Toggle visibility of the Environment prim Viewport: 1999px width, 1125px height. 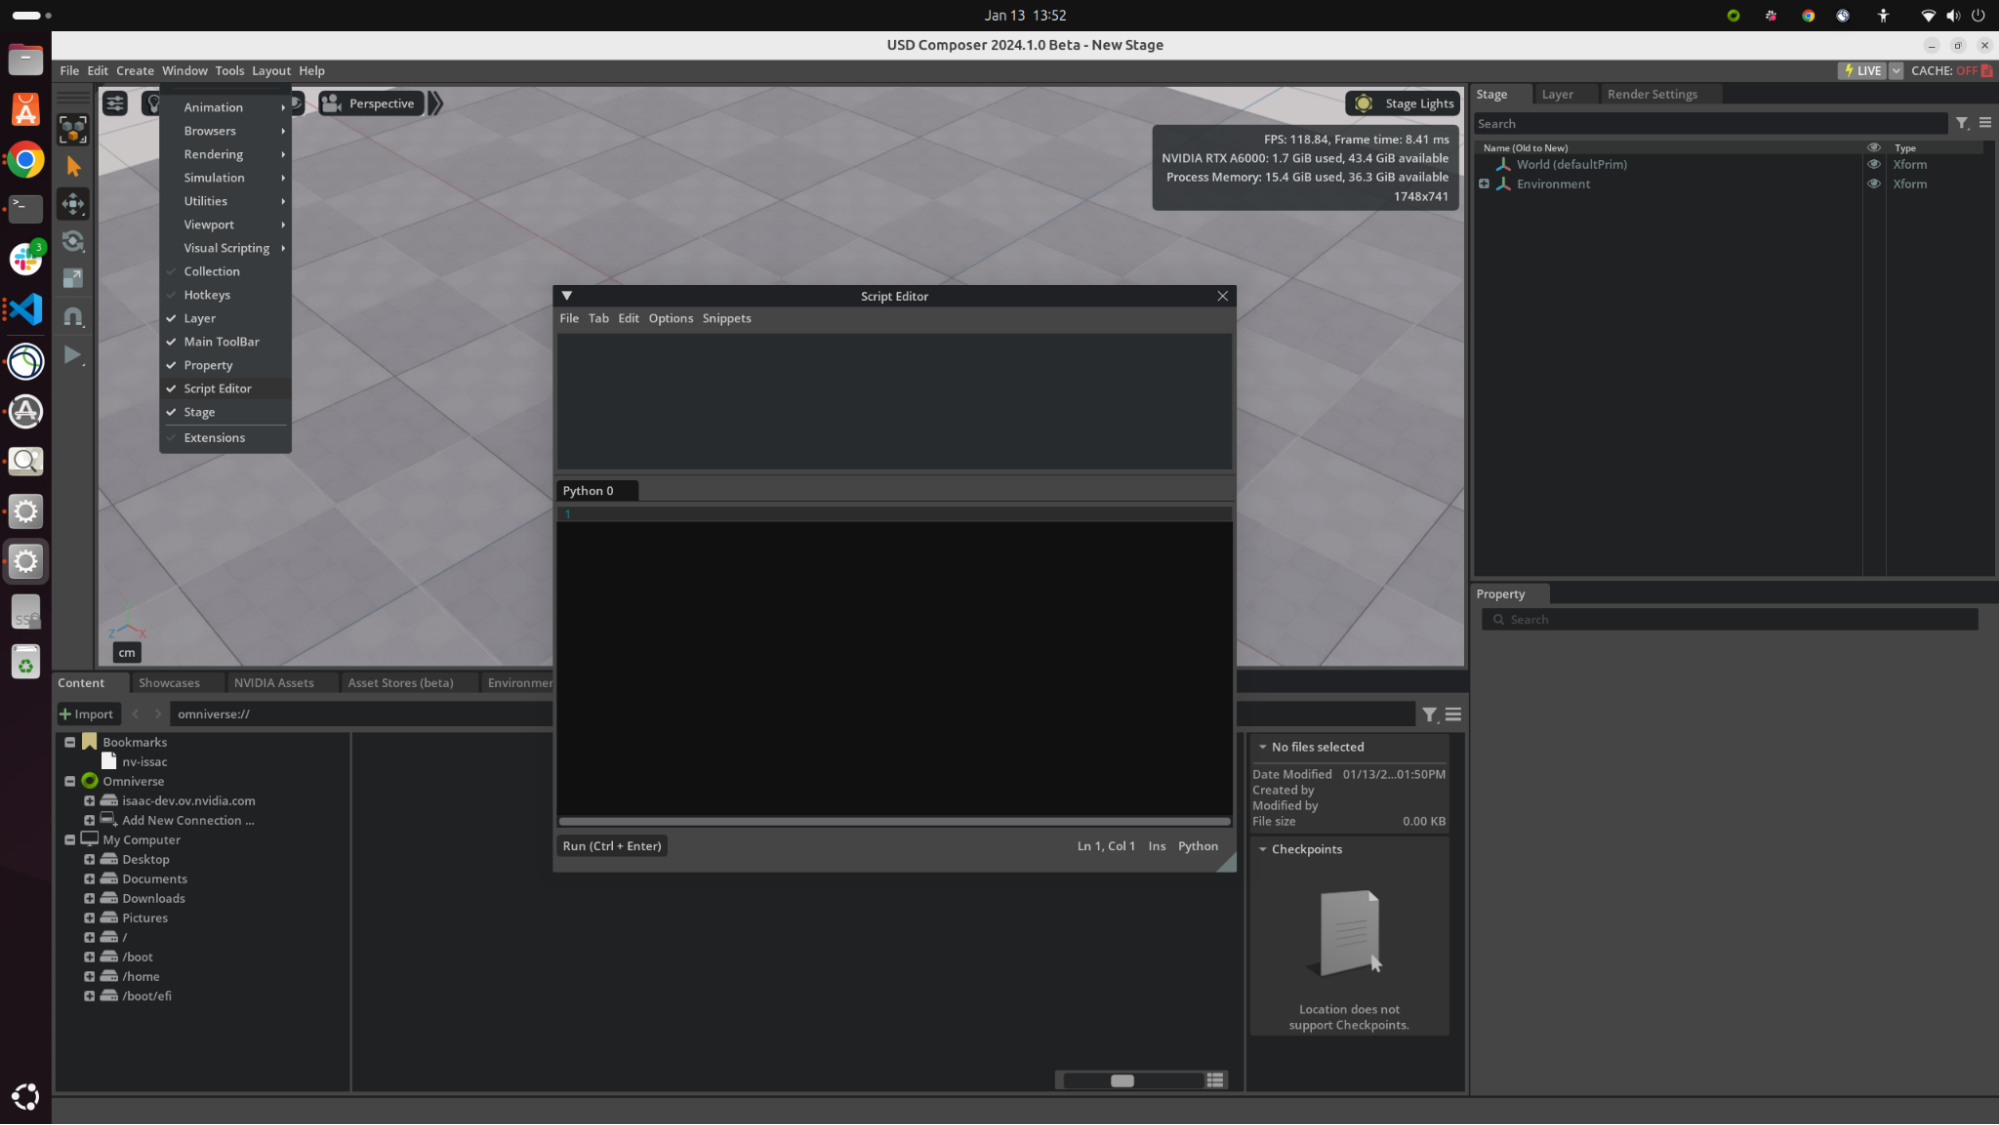tap(1874, 183)
